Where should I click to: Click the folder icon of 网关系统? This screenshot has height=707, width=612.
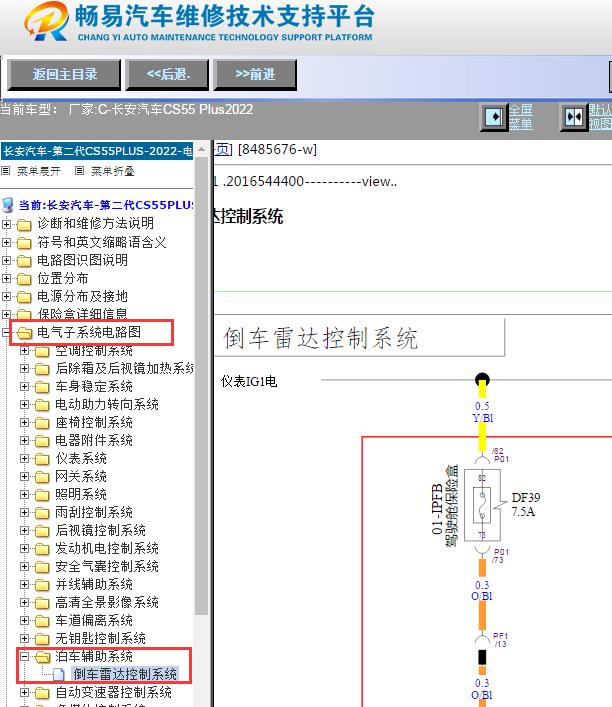click(x=42, y=477)
